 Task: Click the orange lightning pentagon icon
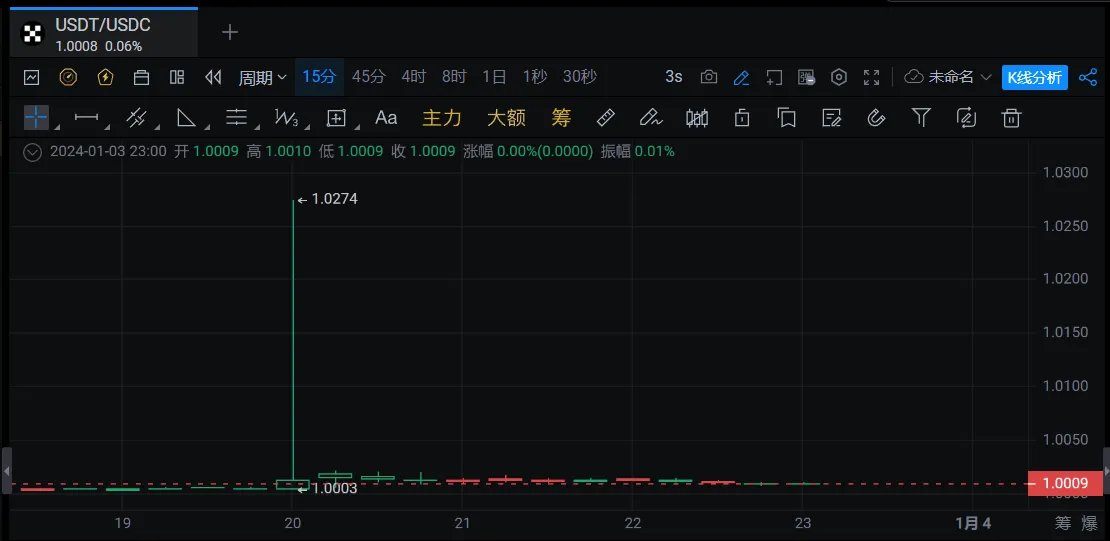(x=105, y=77)
